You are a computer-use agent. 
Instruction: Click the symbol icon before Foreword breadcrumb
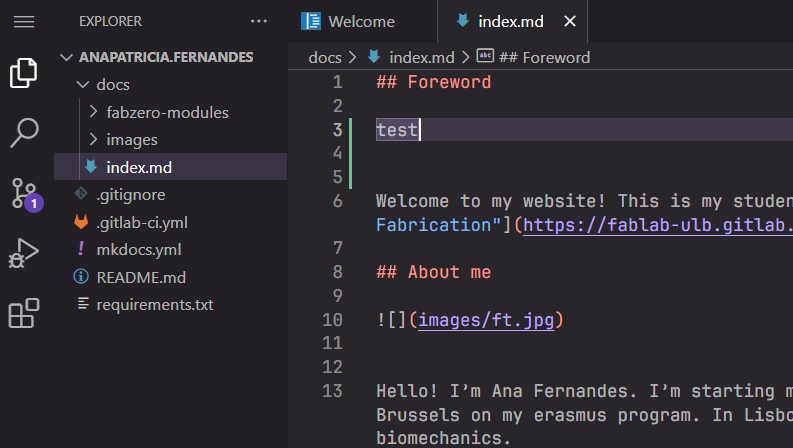pos(485,56)
